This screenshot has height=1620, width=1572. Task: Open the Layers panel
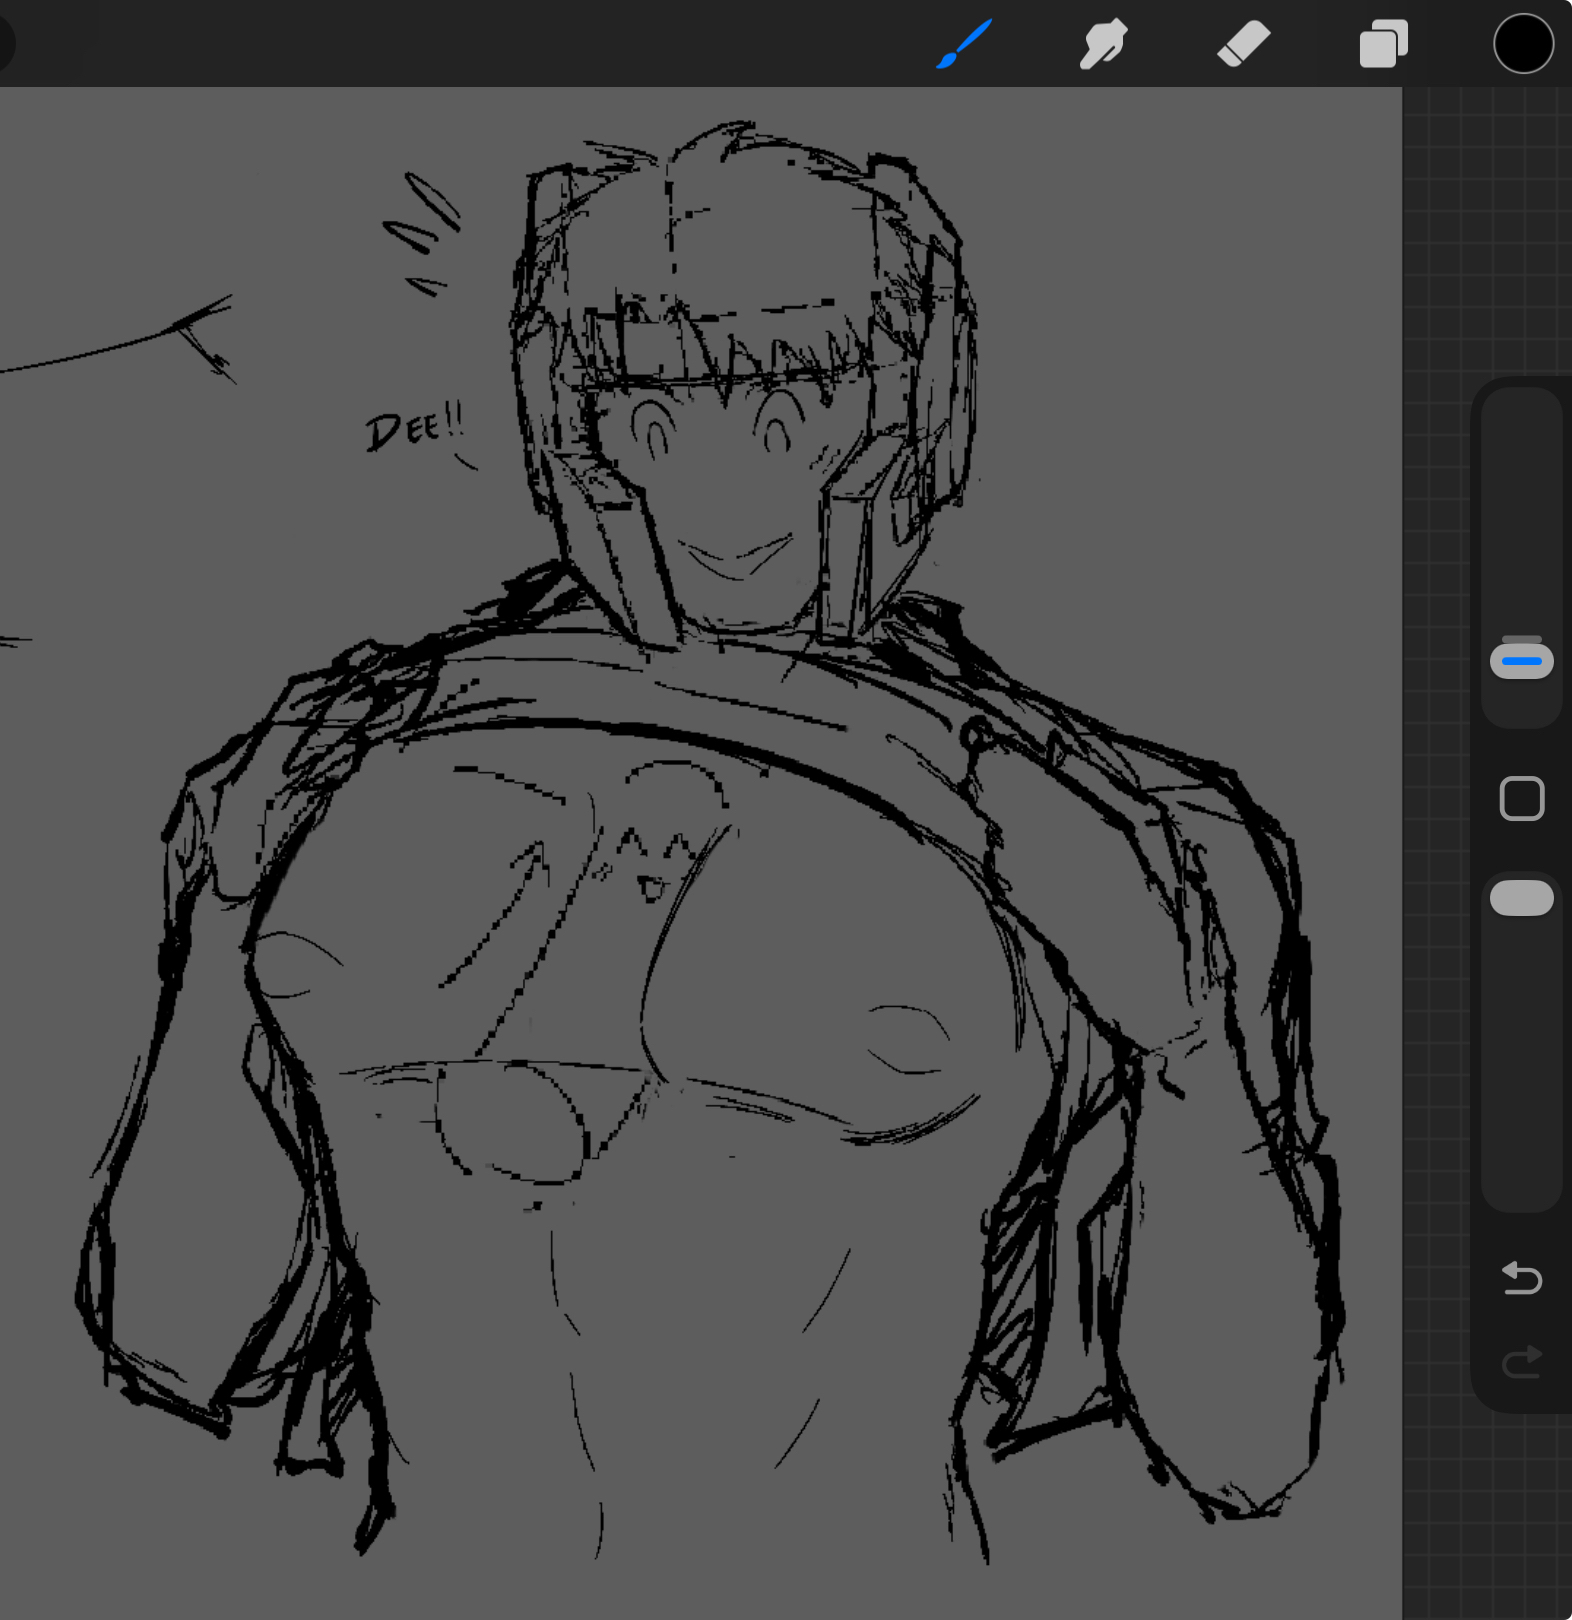[1383, 45]
